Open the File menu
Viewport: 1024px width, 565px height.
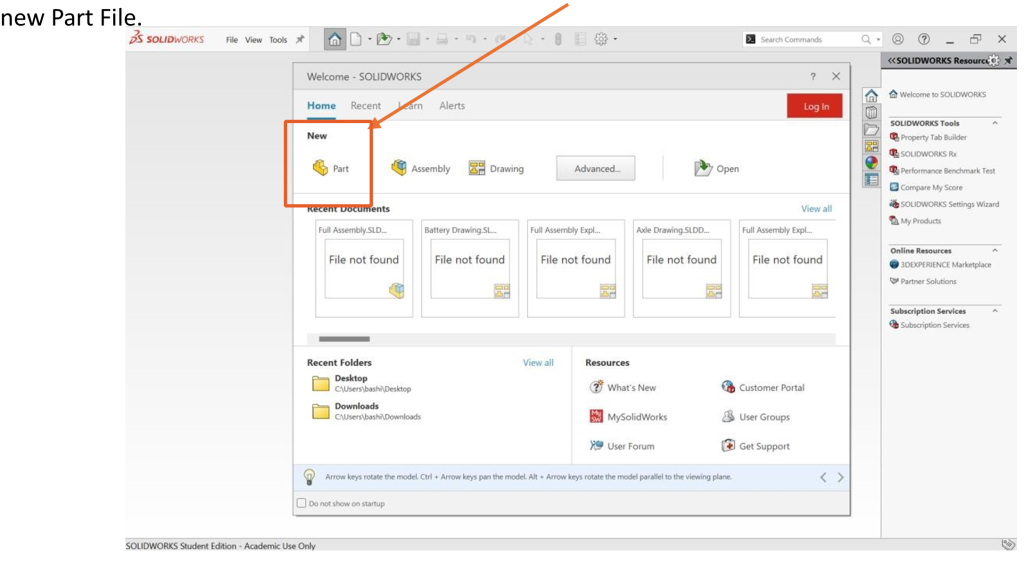pyautogui.click(x=232, y=40)
